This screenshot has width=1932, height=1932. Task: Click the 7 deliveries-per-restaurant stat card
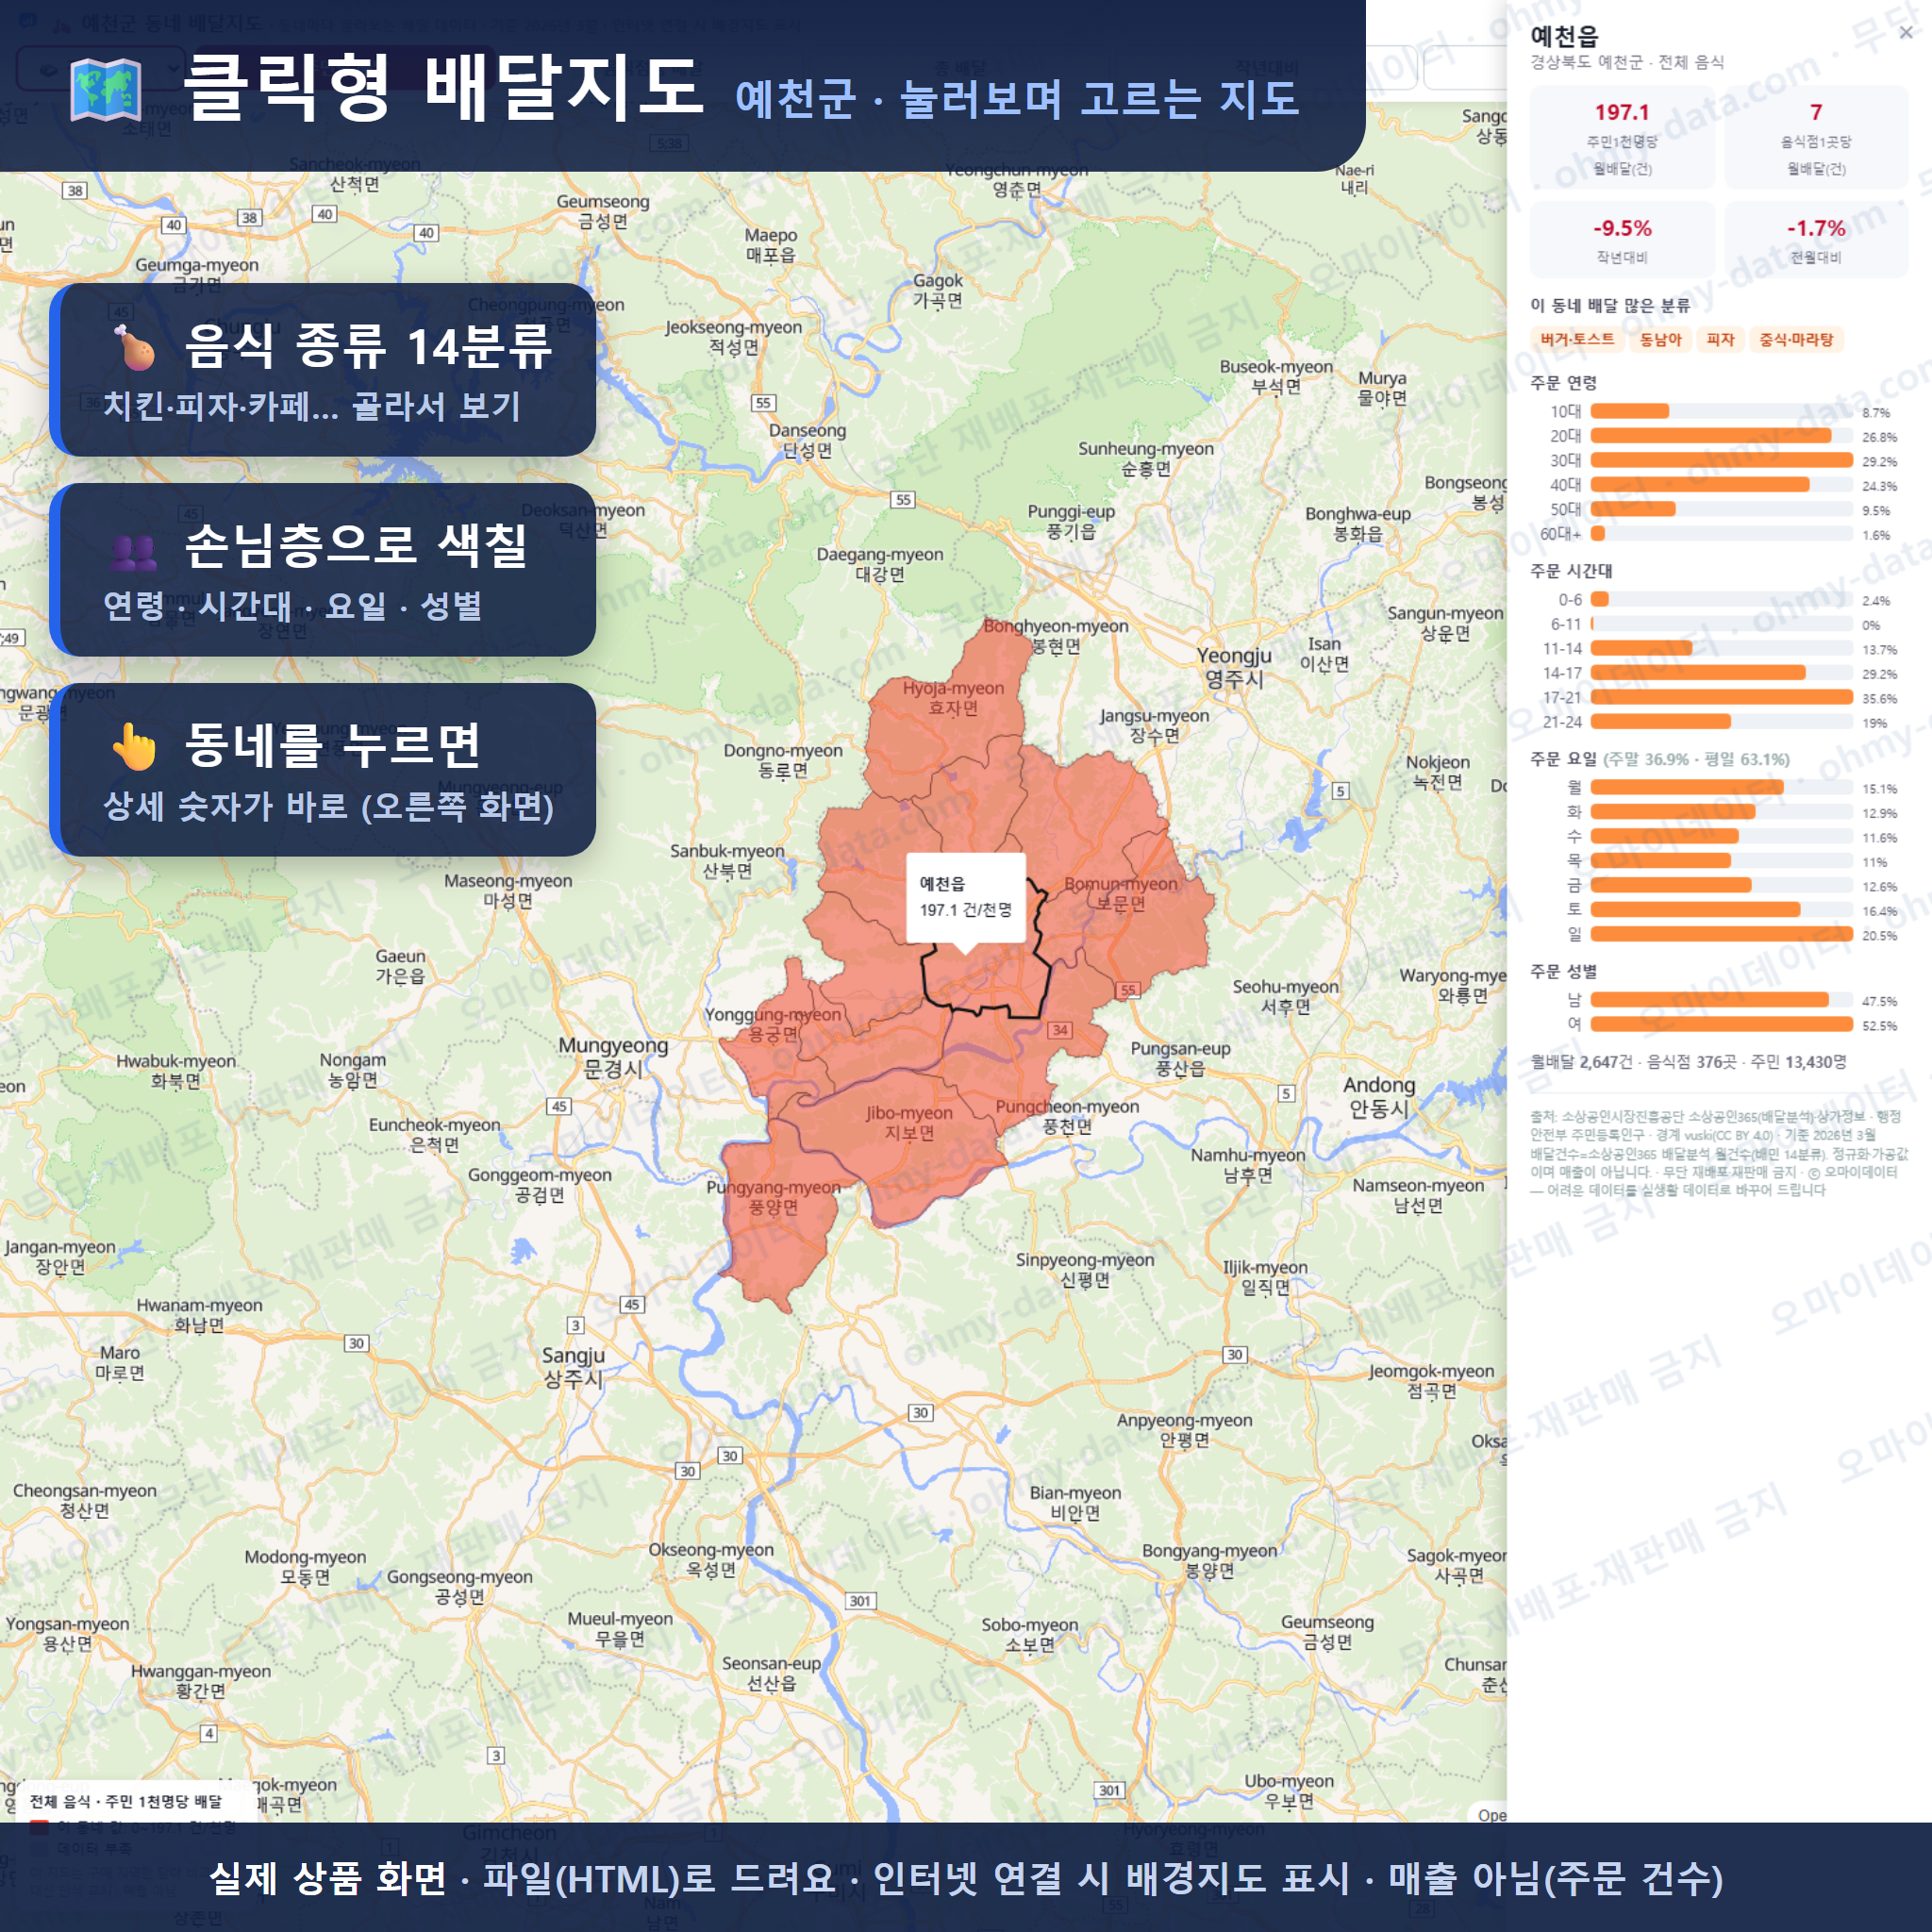tap(1816, 138)
